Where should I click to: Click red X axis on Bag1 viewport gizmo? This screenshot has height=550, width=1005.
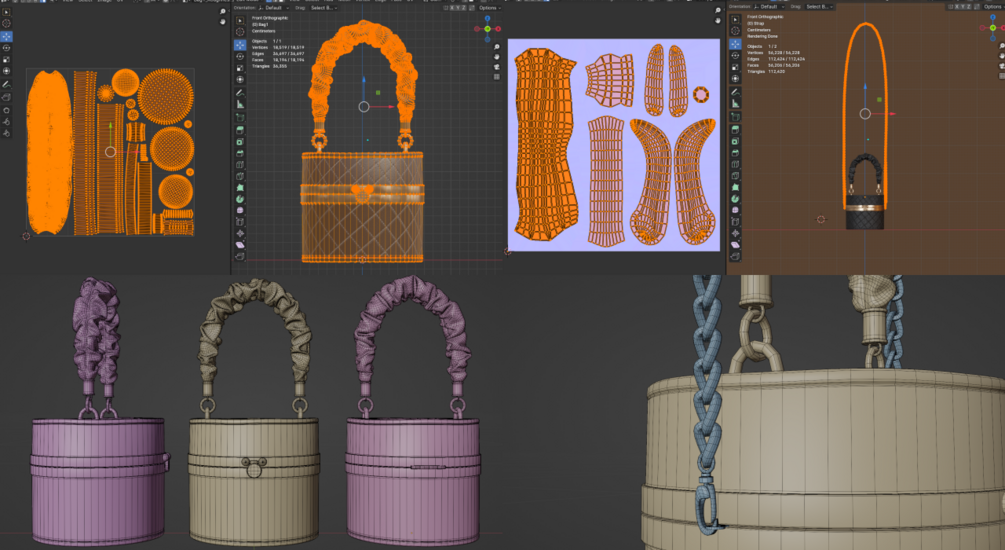498,29
